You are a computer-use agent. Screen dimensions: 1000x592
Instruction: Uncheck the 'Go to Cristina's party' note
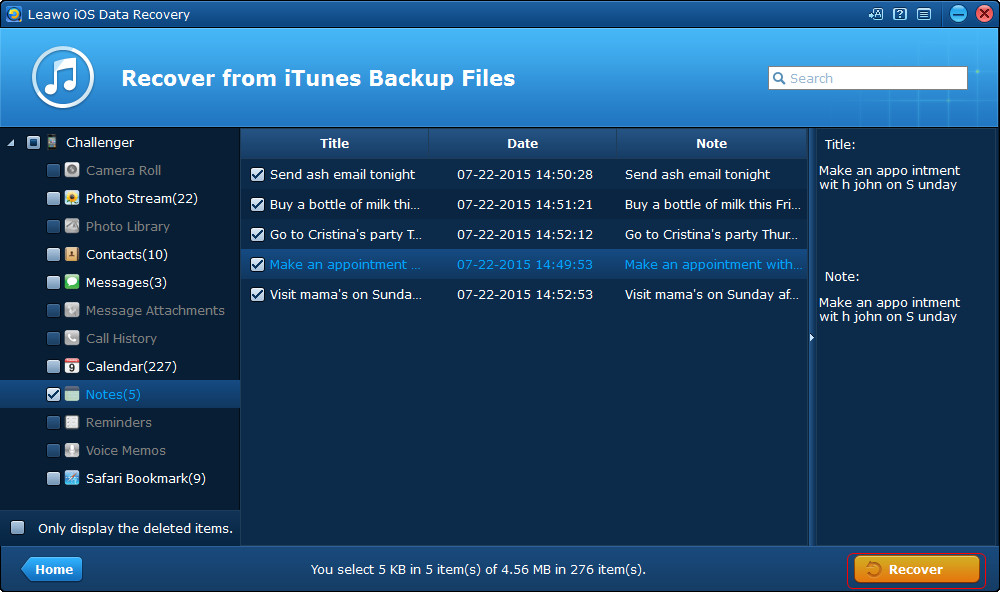click(258, 235)
